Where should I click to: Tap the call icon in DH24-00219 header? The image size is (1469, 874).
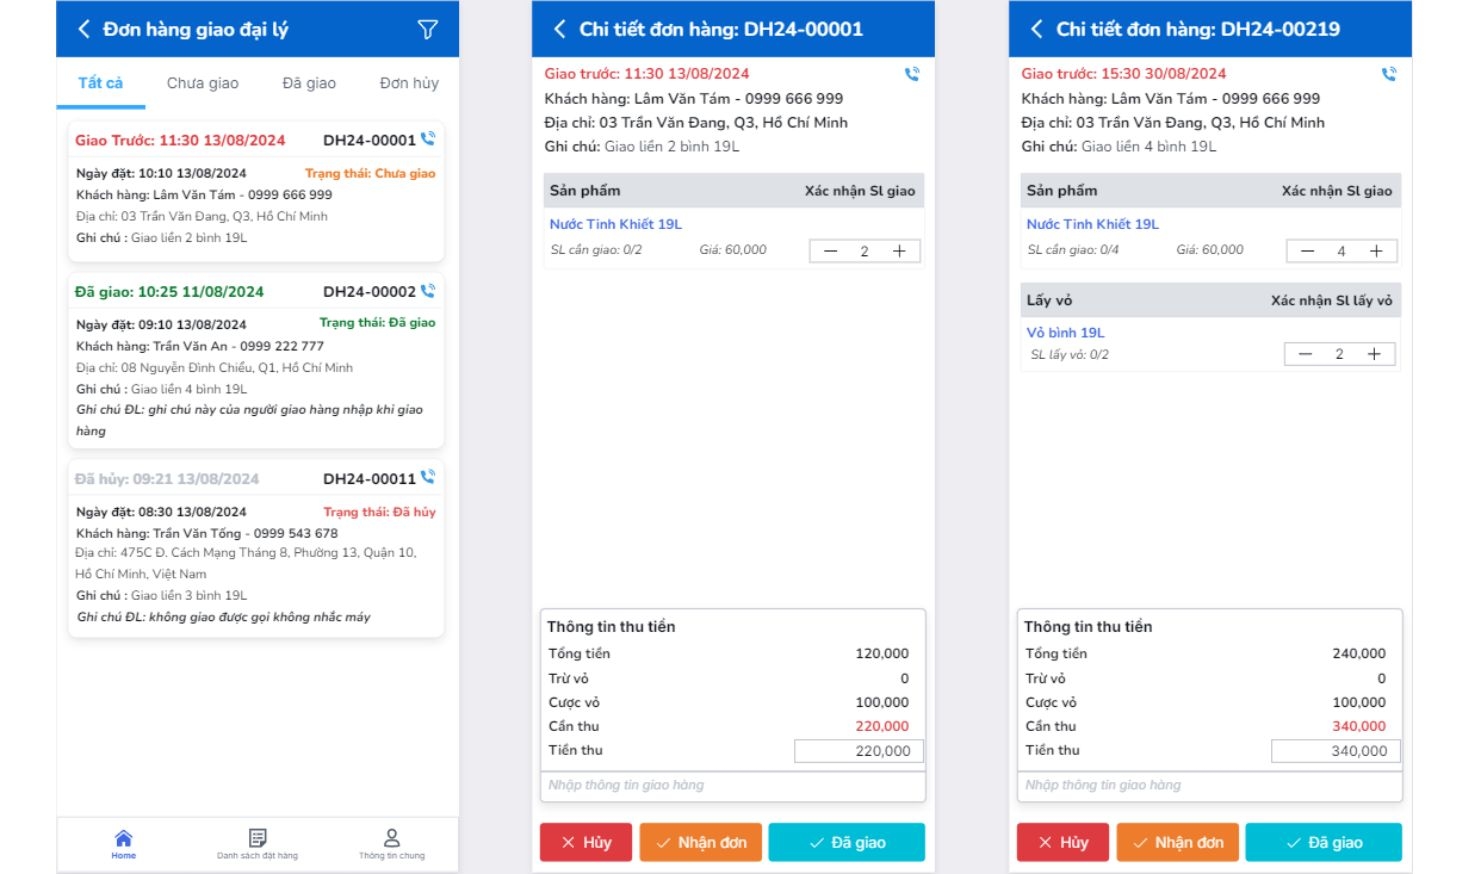pos(1388,73)
